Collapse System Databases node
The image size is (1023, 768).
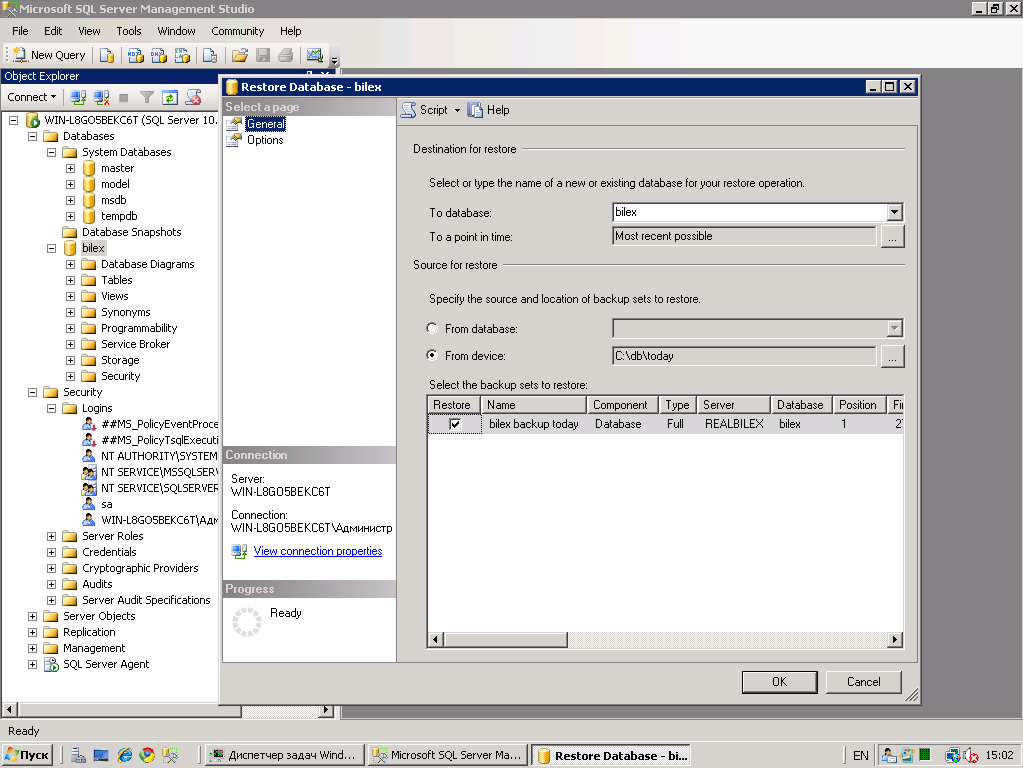[x=52, y=152]
